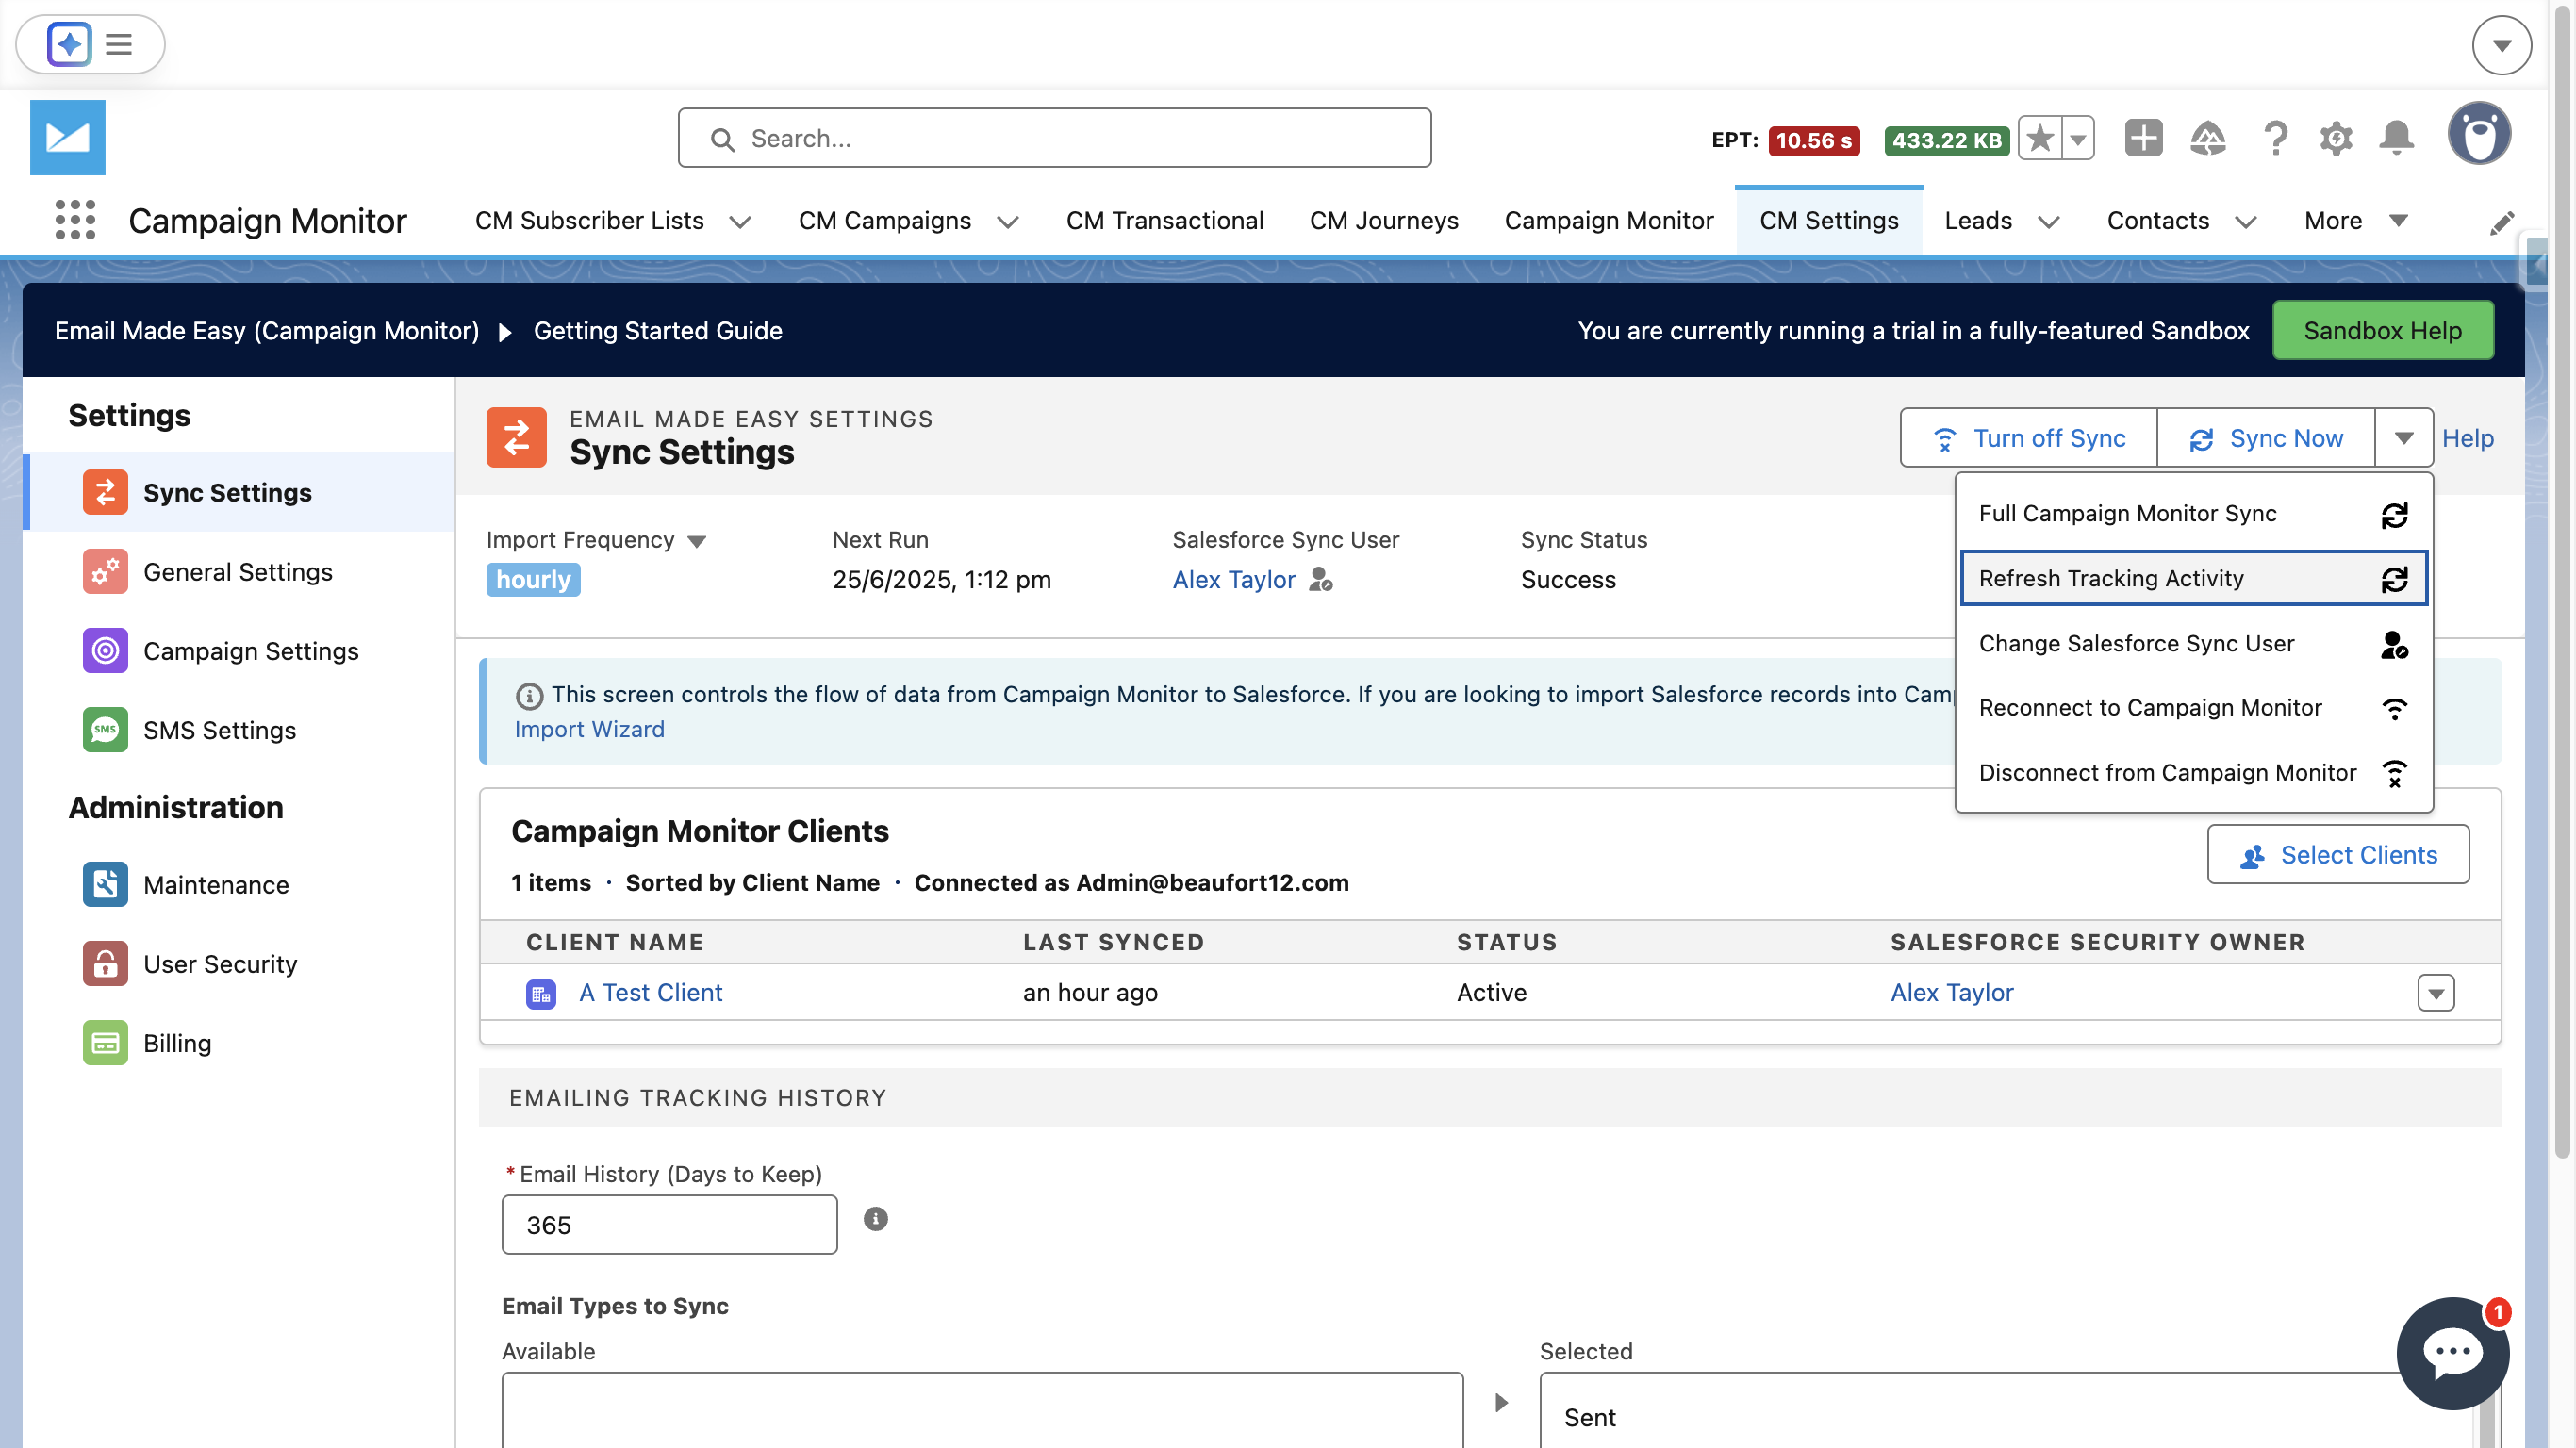Click Sync Now button
Viewport: 2576px width, 1448px height.
(2265, 437)
